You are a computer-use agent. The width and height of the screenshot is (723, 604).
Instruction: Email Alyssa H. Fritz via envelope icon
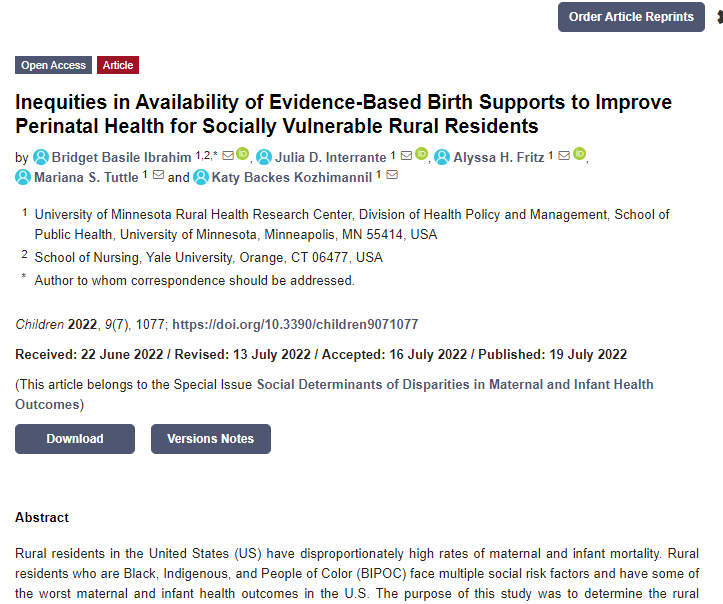(x=564, y=156)
